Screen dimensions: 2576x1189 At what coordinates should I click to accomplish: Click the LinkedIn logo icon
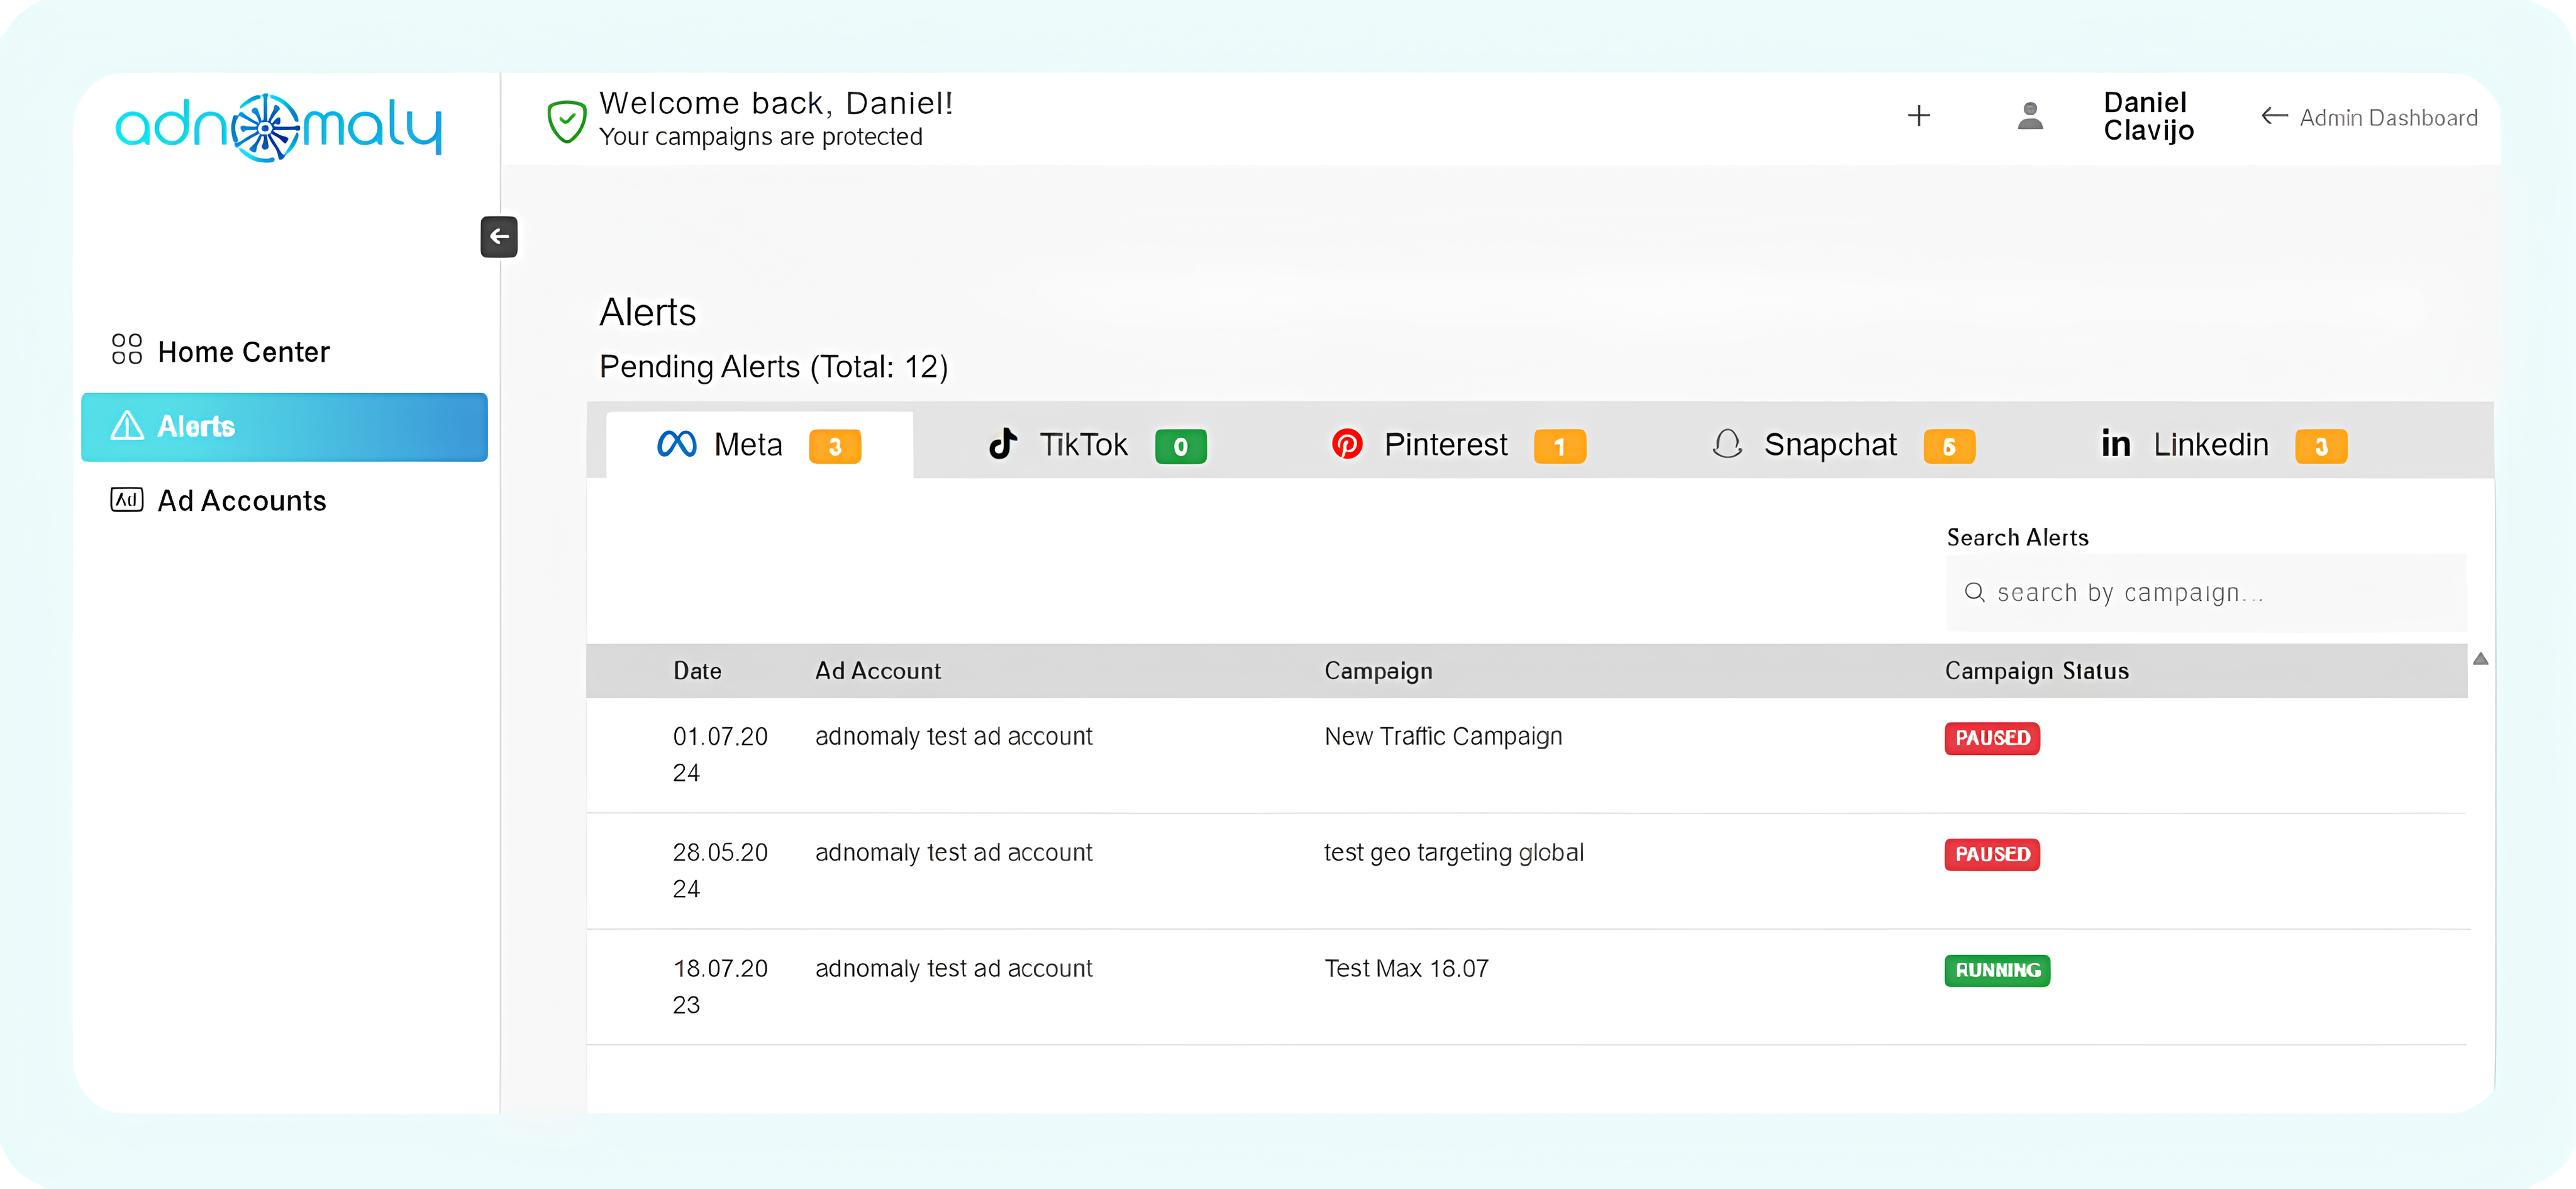coord(2115,444)
